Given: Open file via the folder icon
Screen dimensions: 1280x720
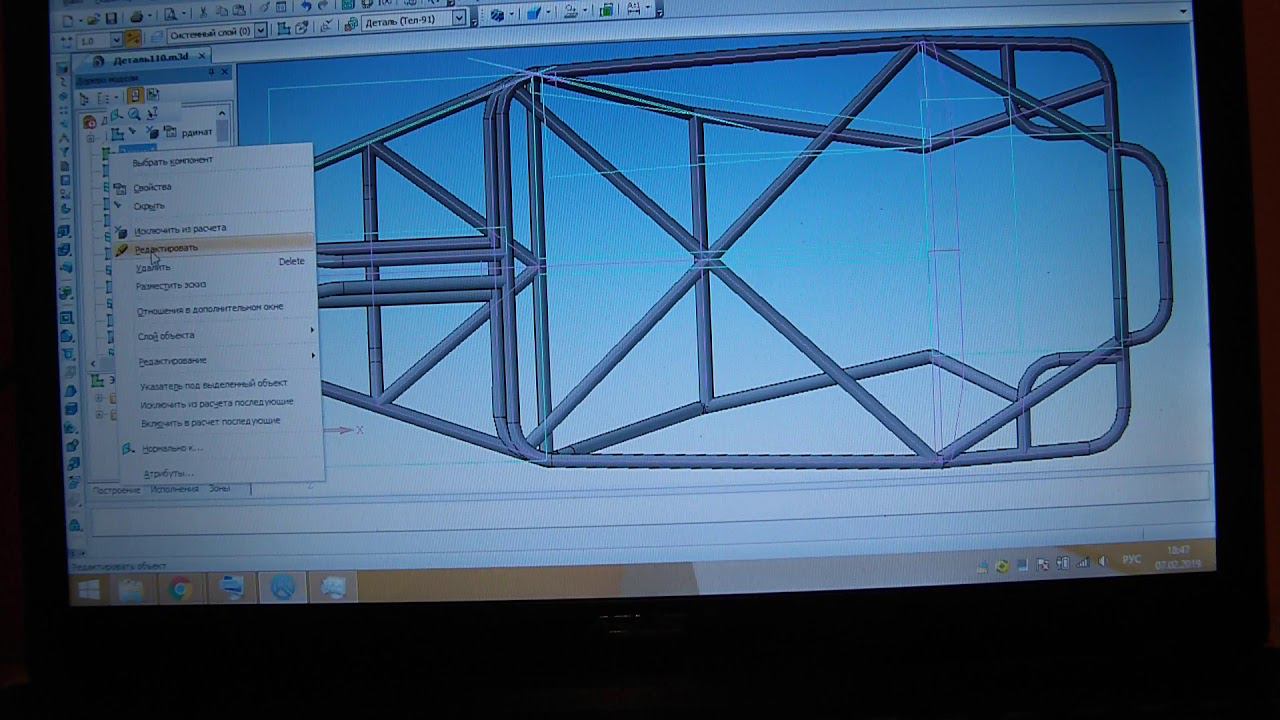Looking at the screenshot, I should pyautogui.click(x=92, y=19).
